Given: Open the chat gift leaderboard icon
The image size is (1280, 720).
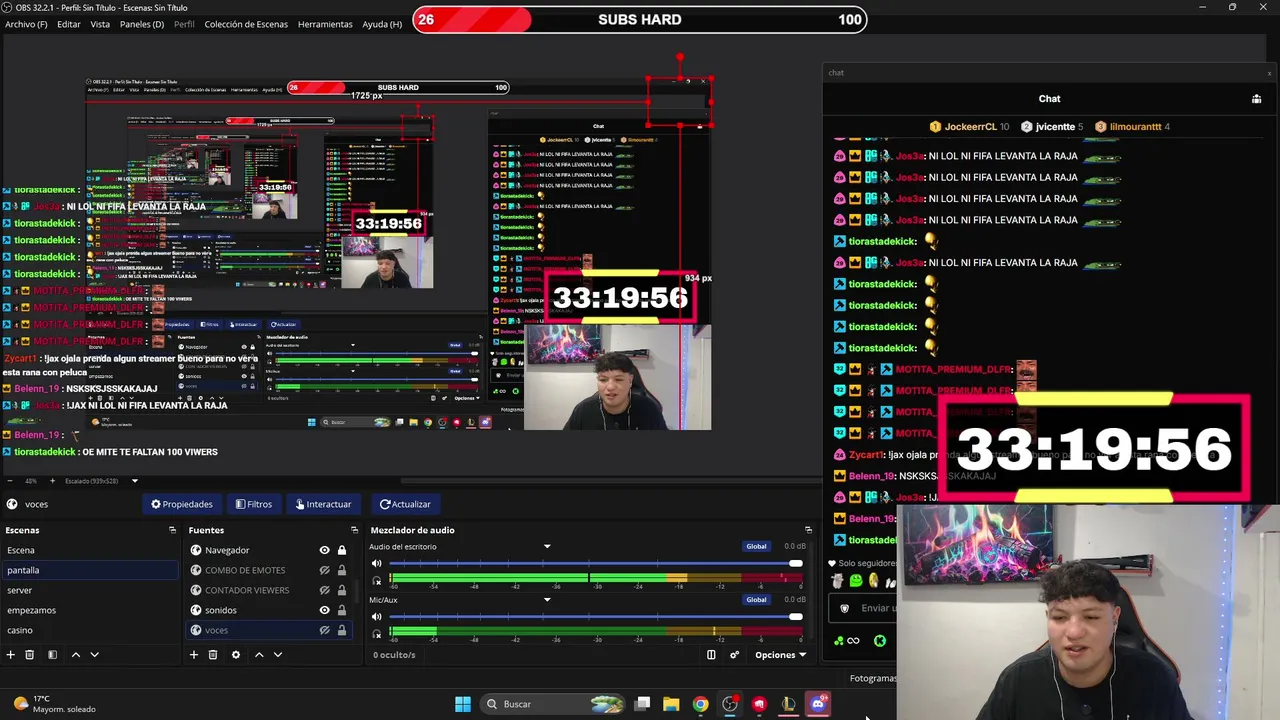Looking at the screenshot, I should [1257, 99].
